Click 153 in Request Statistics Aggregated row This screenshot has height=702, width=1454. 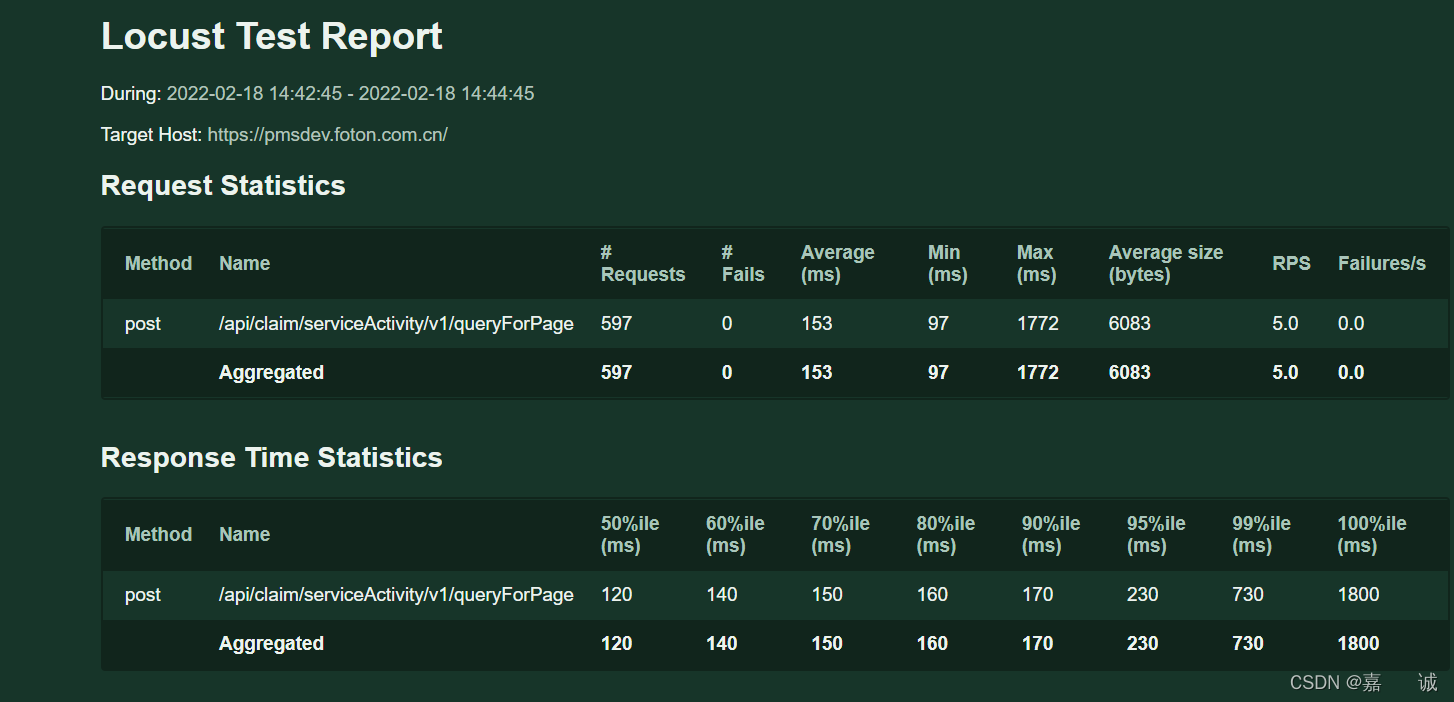(817, 373)
